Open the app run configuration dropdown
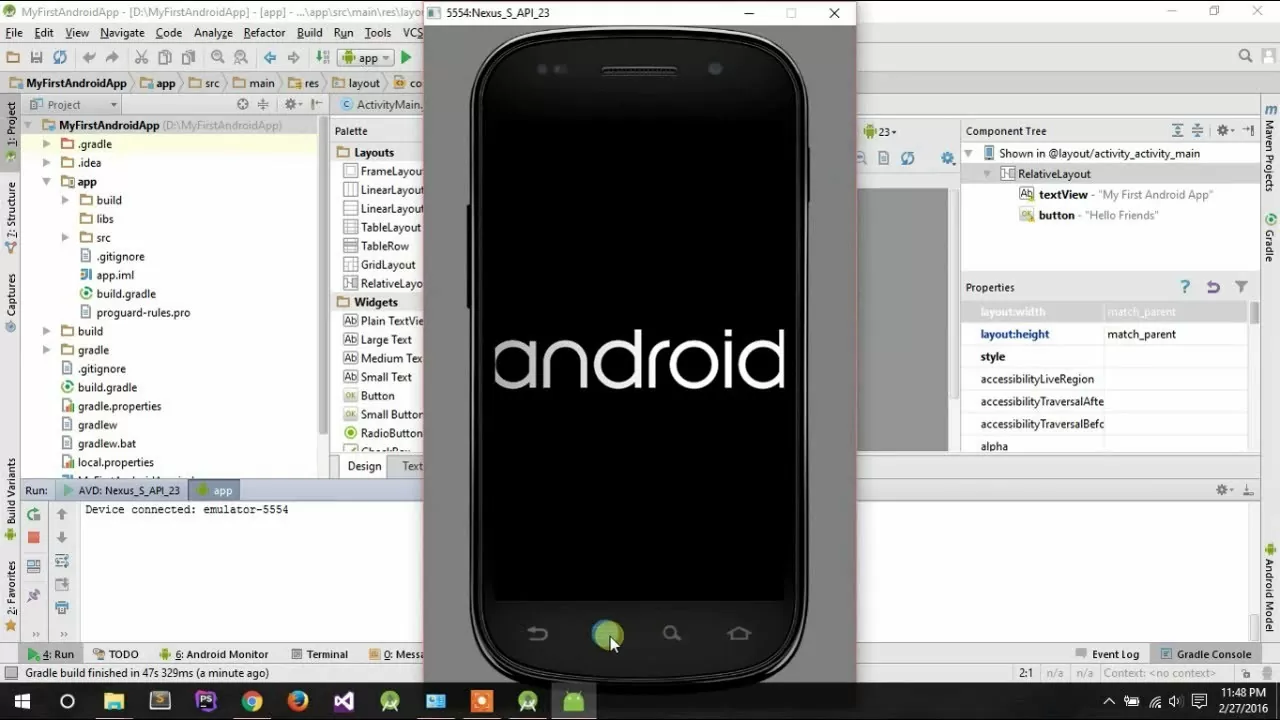The height and width of the screenshot is (720, 1280). coord(364,58)
